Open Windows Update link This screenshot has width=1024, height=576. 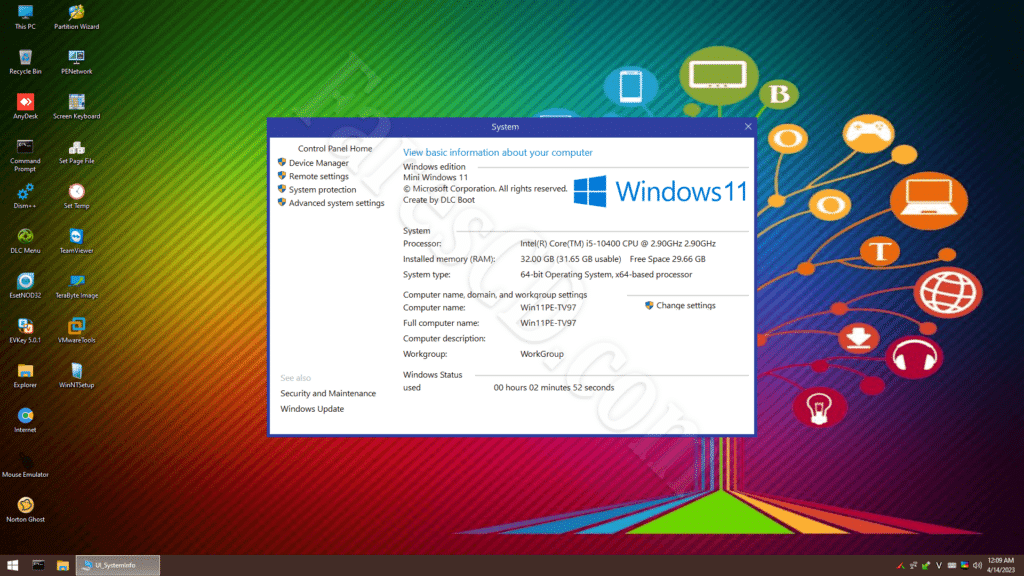tap(312, 409)
